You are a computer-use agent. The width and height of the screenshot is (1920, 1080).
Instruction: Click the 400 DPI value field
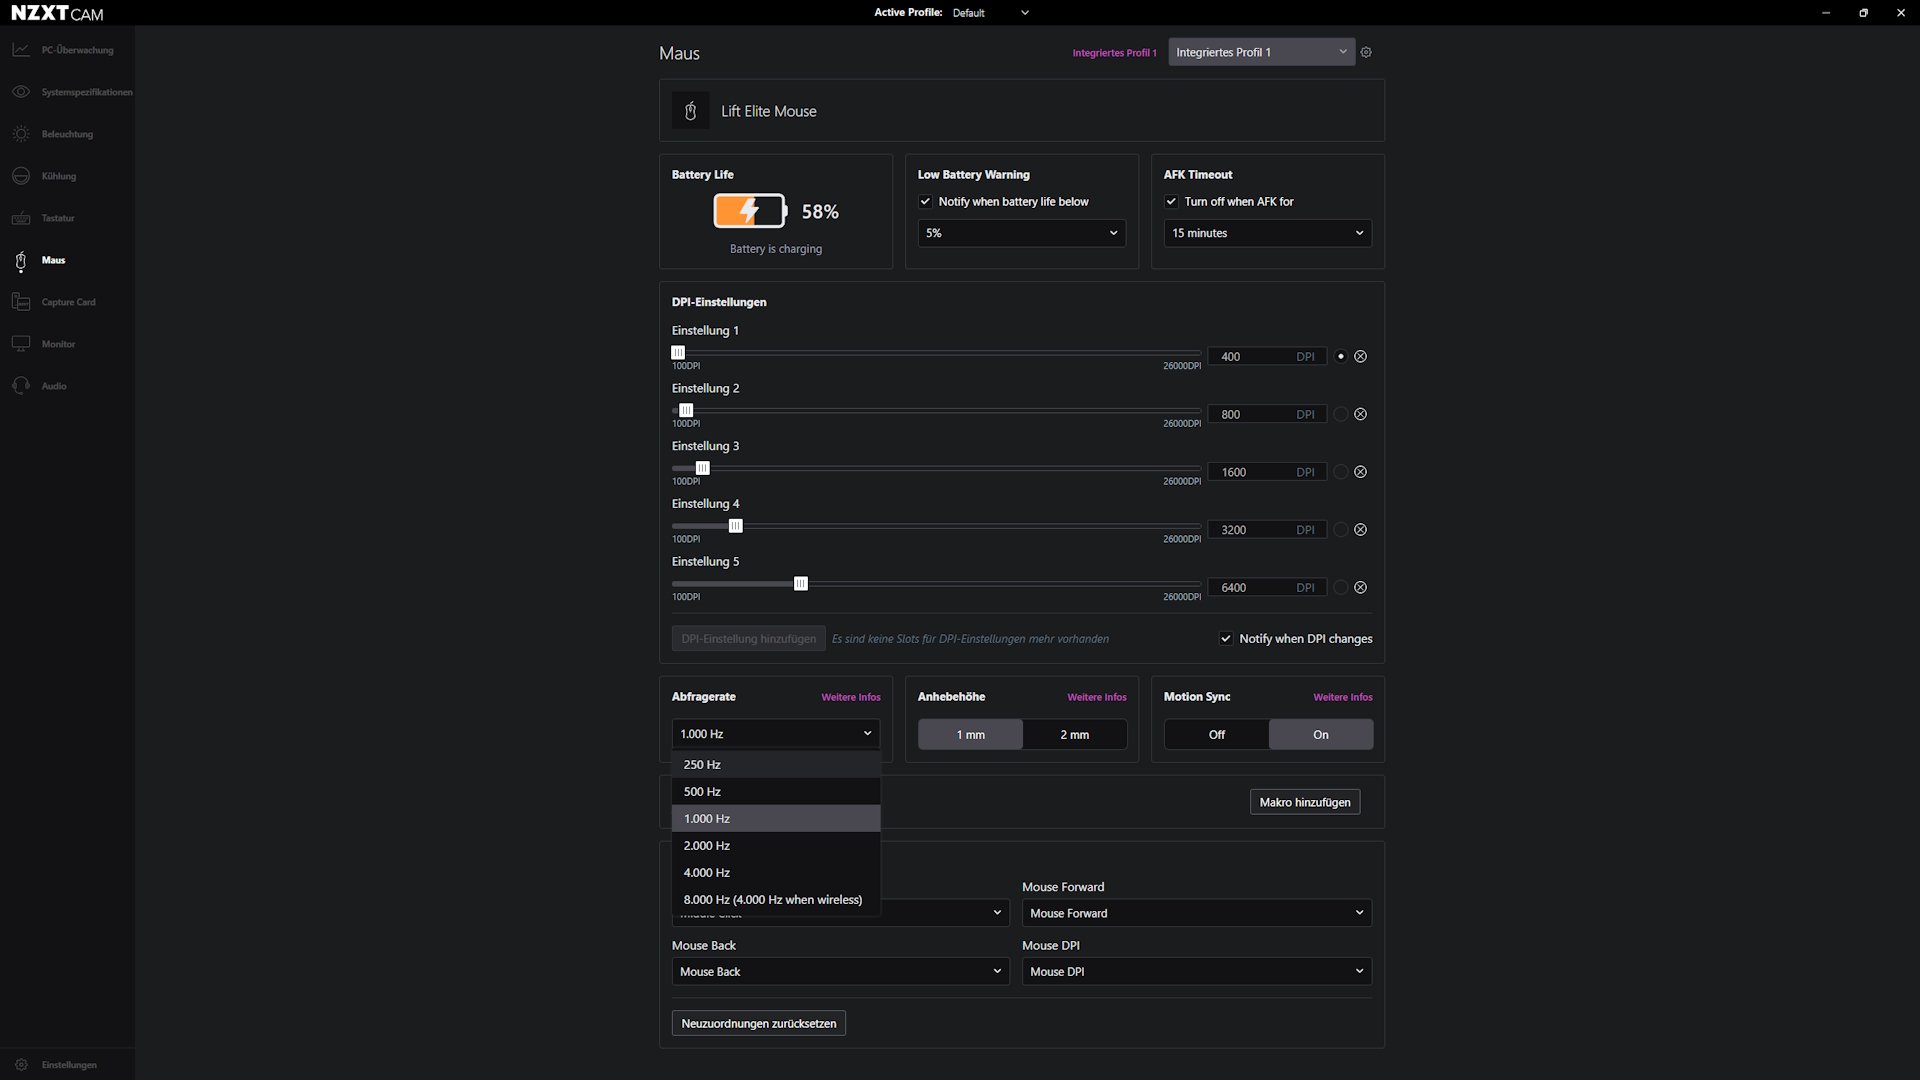(1267, 357)
